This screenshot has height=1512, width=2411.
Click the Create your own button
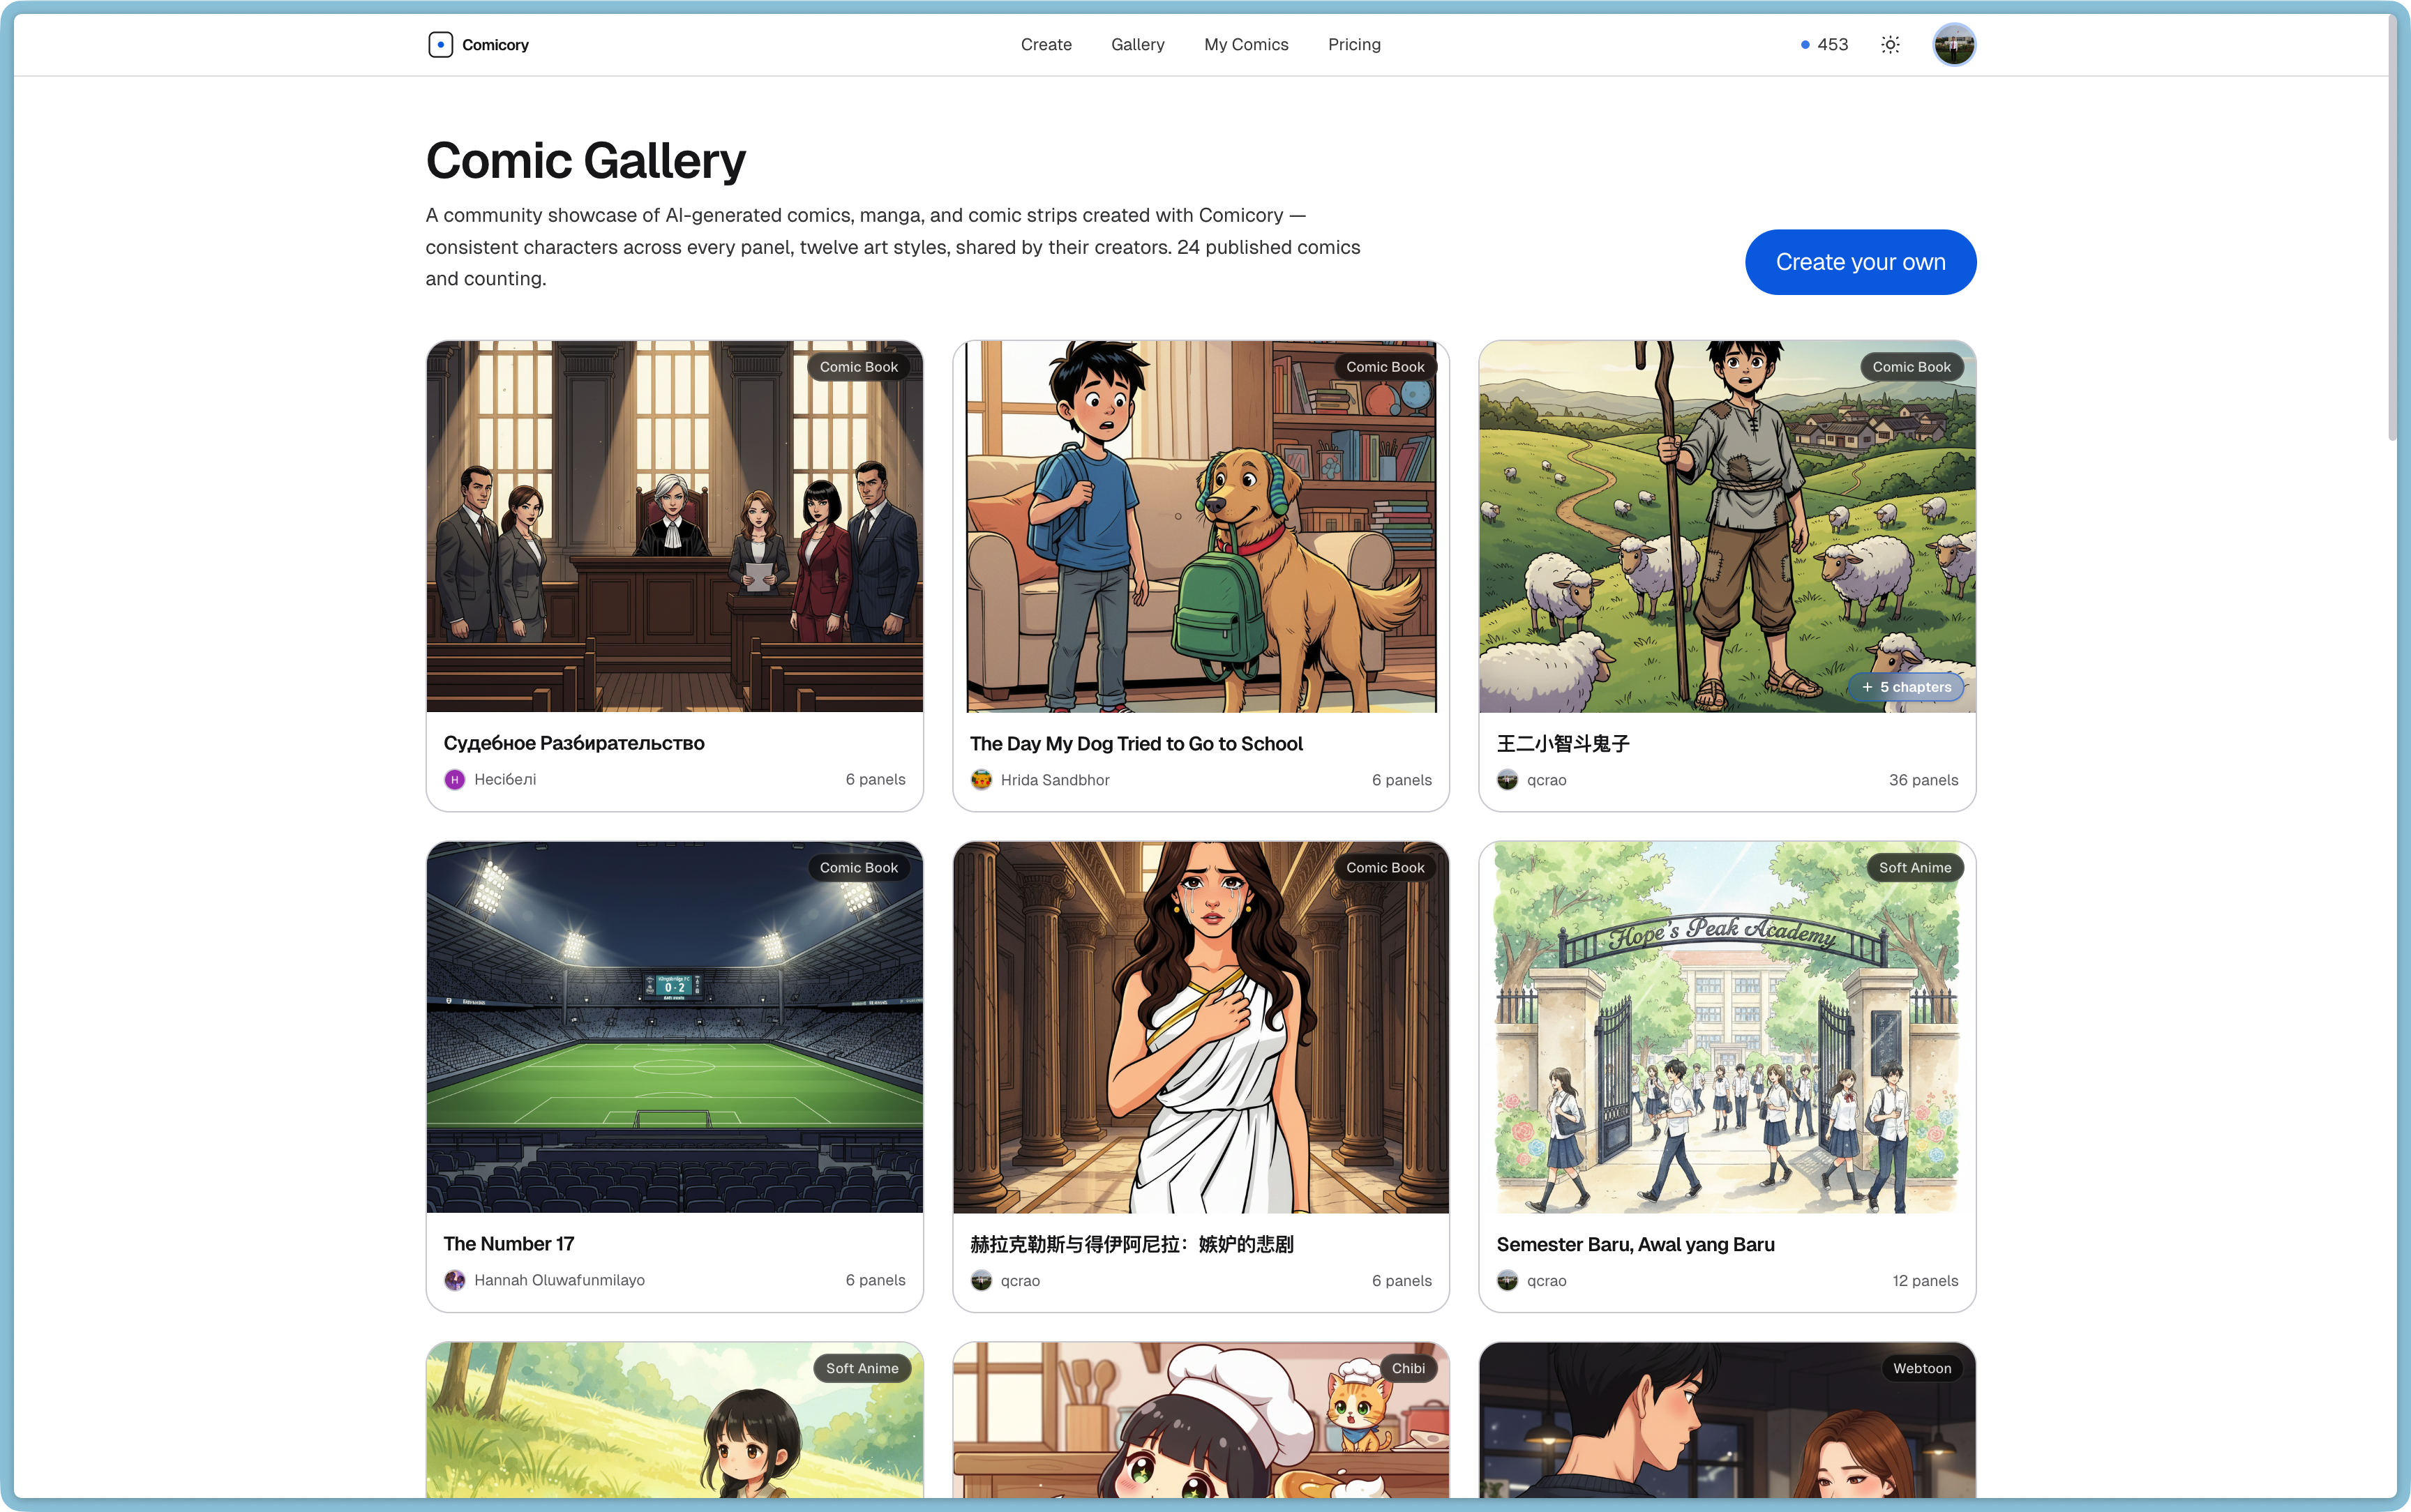point(1859,261)
